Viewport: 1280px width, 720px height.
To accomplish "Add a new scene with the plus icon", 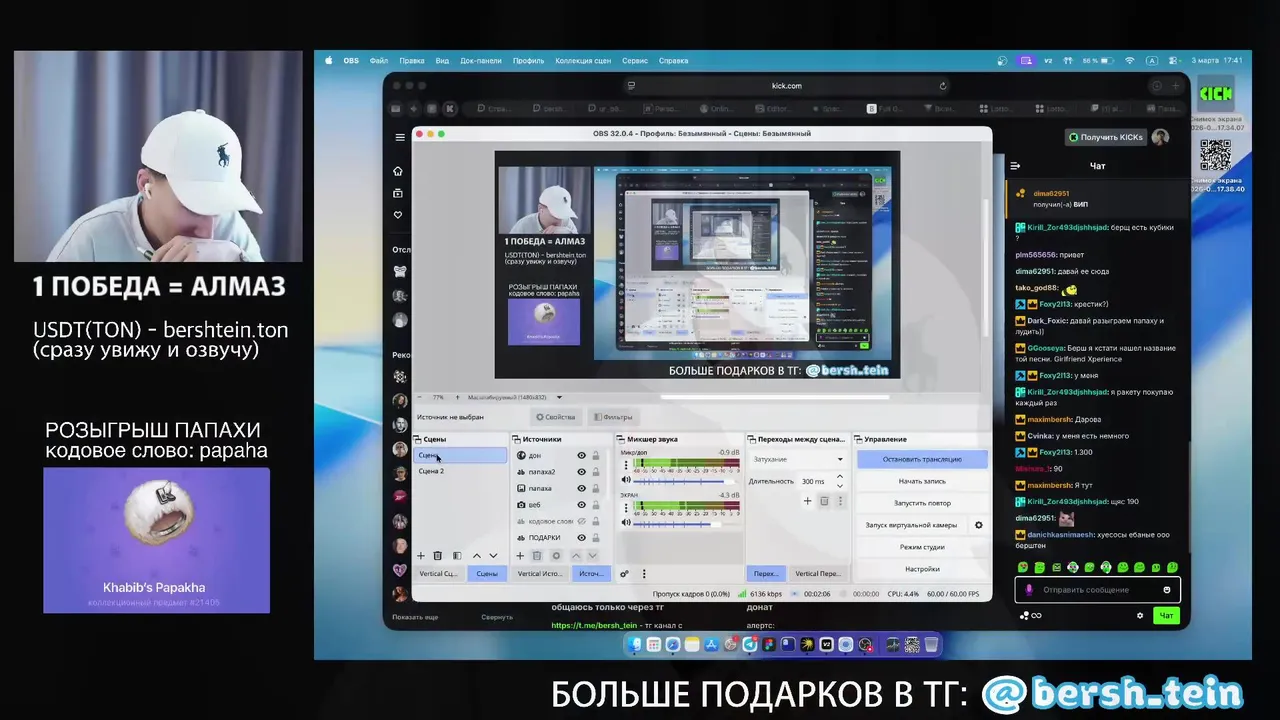I will coord(421,556).
